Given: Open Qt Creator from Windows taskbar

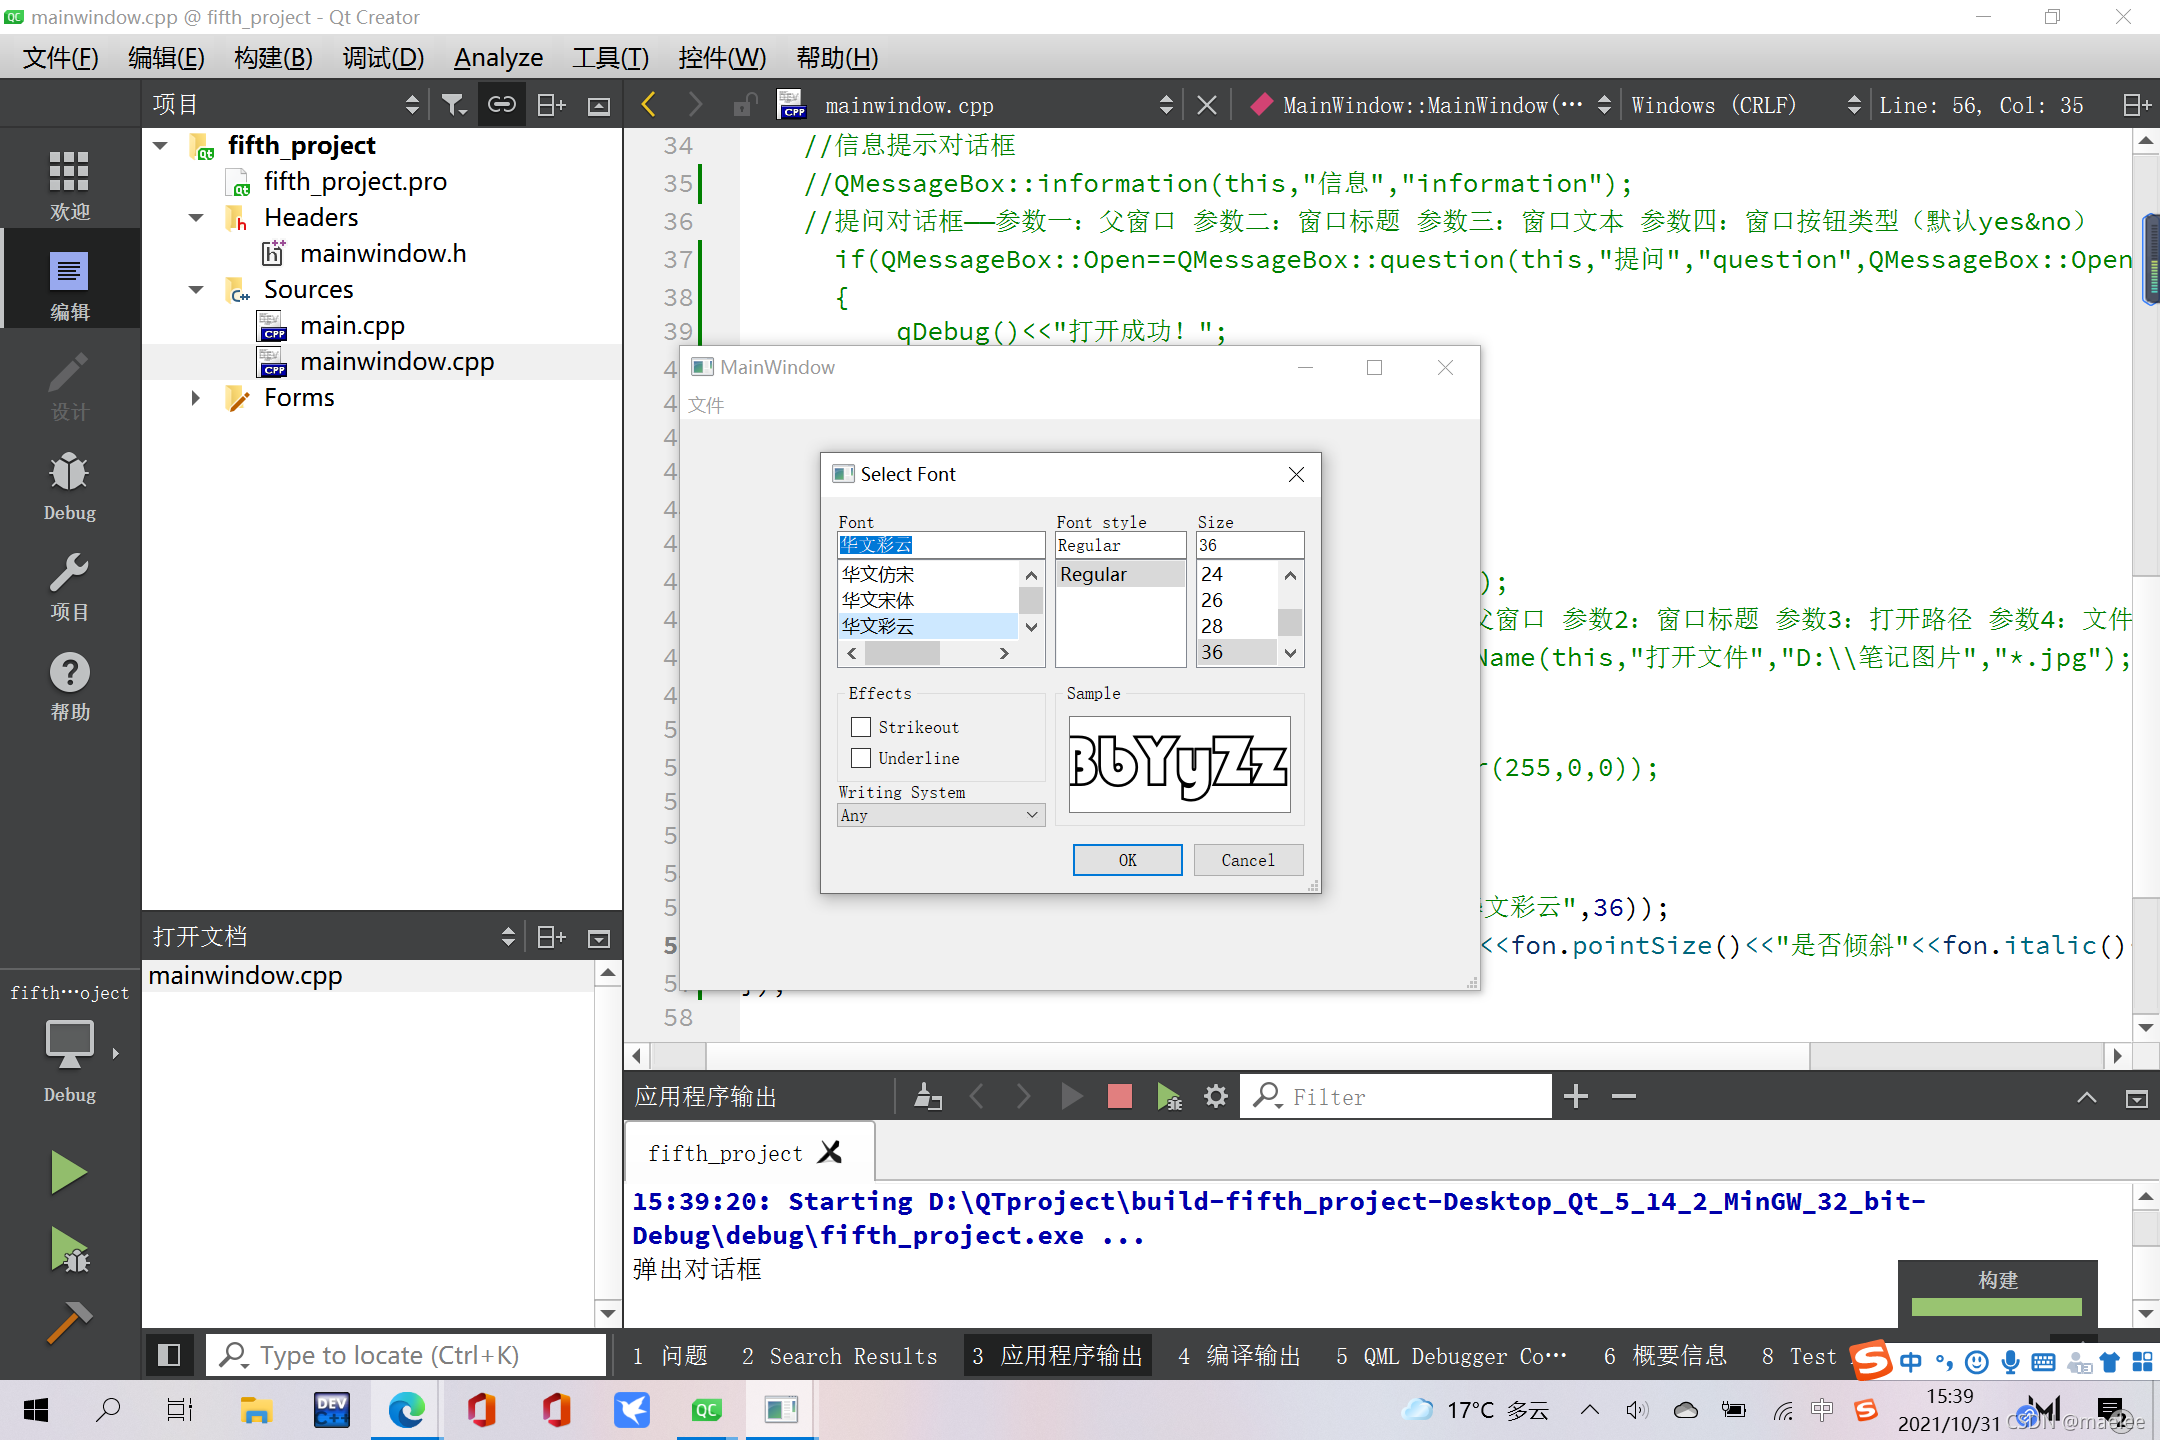Looking at the screenshot, I should pos(707,1410).
